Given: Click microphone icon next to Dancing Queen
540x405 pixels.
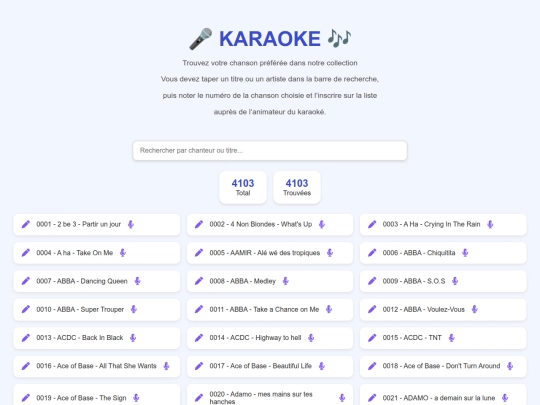Looking at the screenshot, I should [x=137, y=281].
